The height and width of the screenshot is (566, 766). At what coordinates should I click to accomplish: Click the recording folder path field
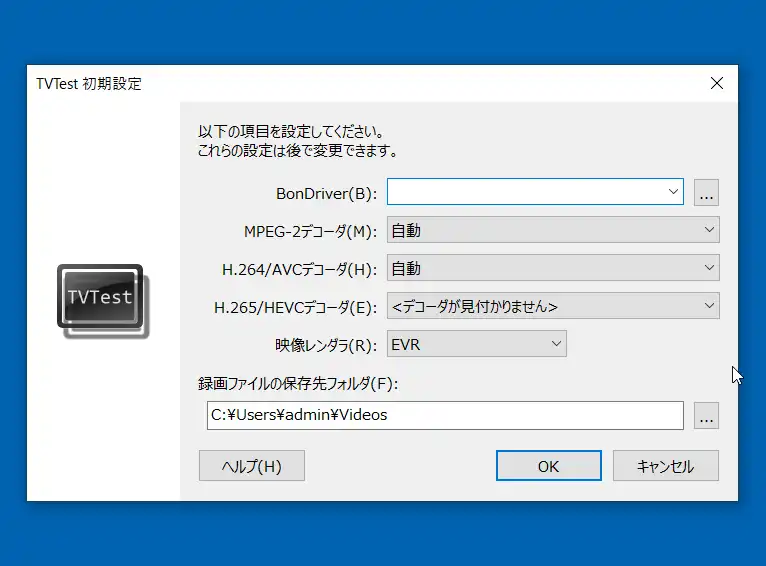(x=445, y=416)
